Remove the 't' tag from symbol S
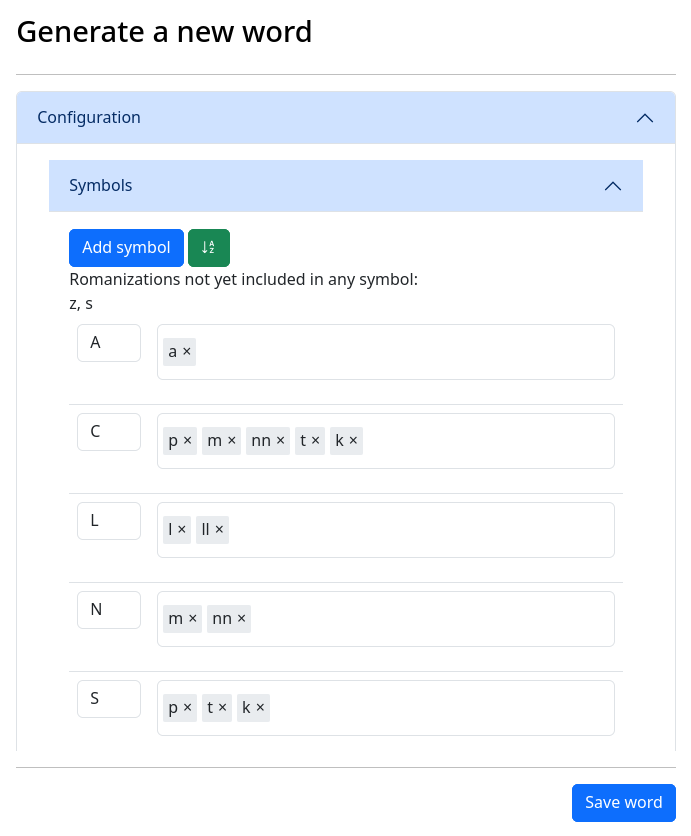The image size is (691, 836). click(x=222, y=708)
